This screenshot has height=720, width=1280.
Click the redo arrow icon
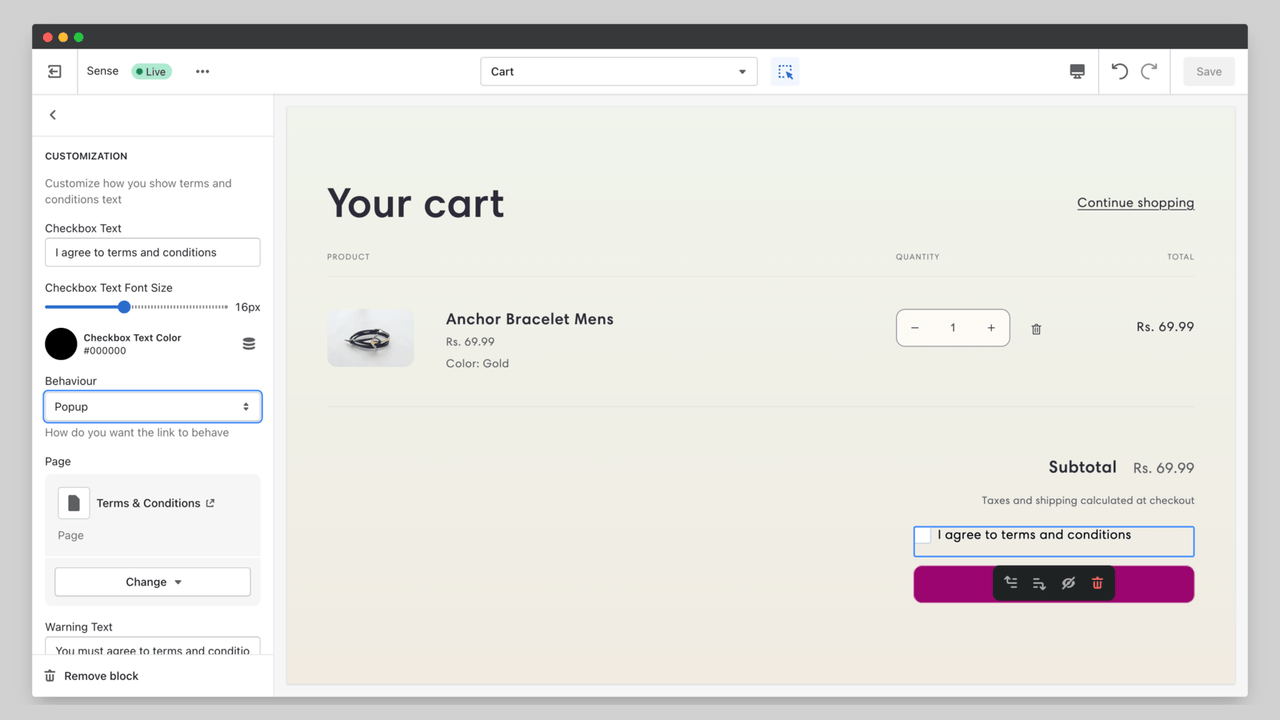[1149, 72]
